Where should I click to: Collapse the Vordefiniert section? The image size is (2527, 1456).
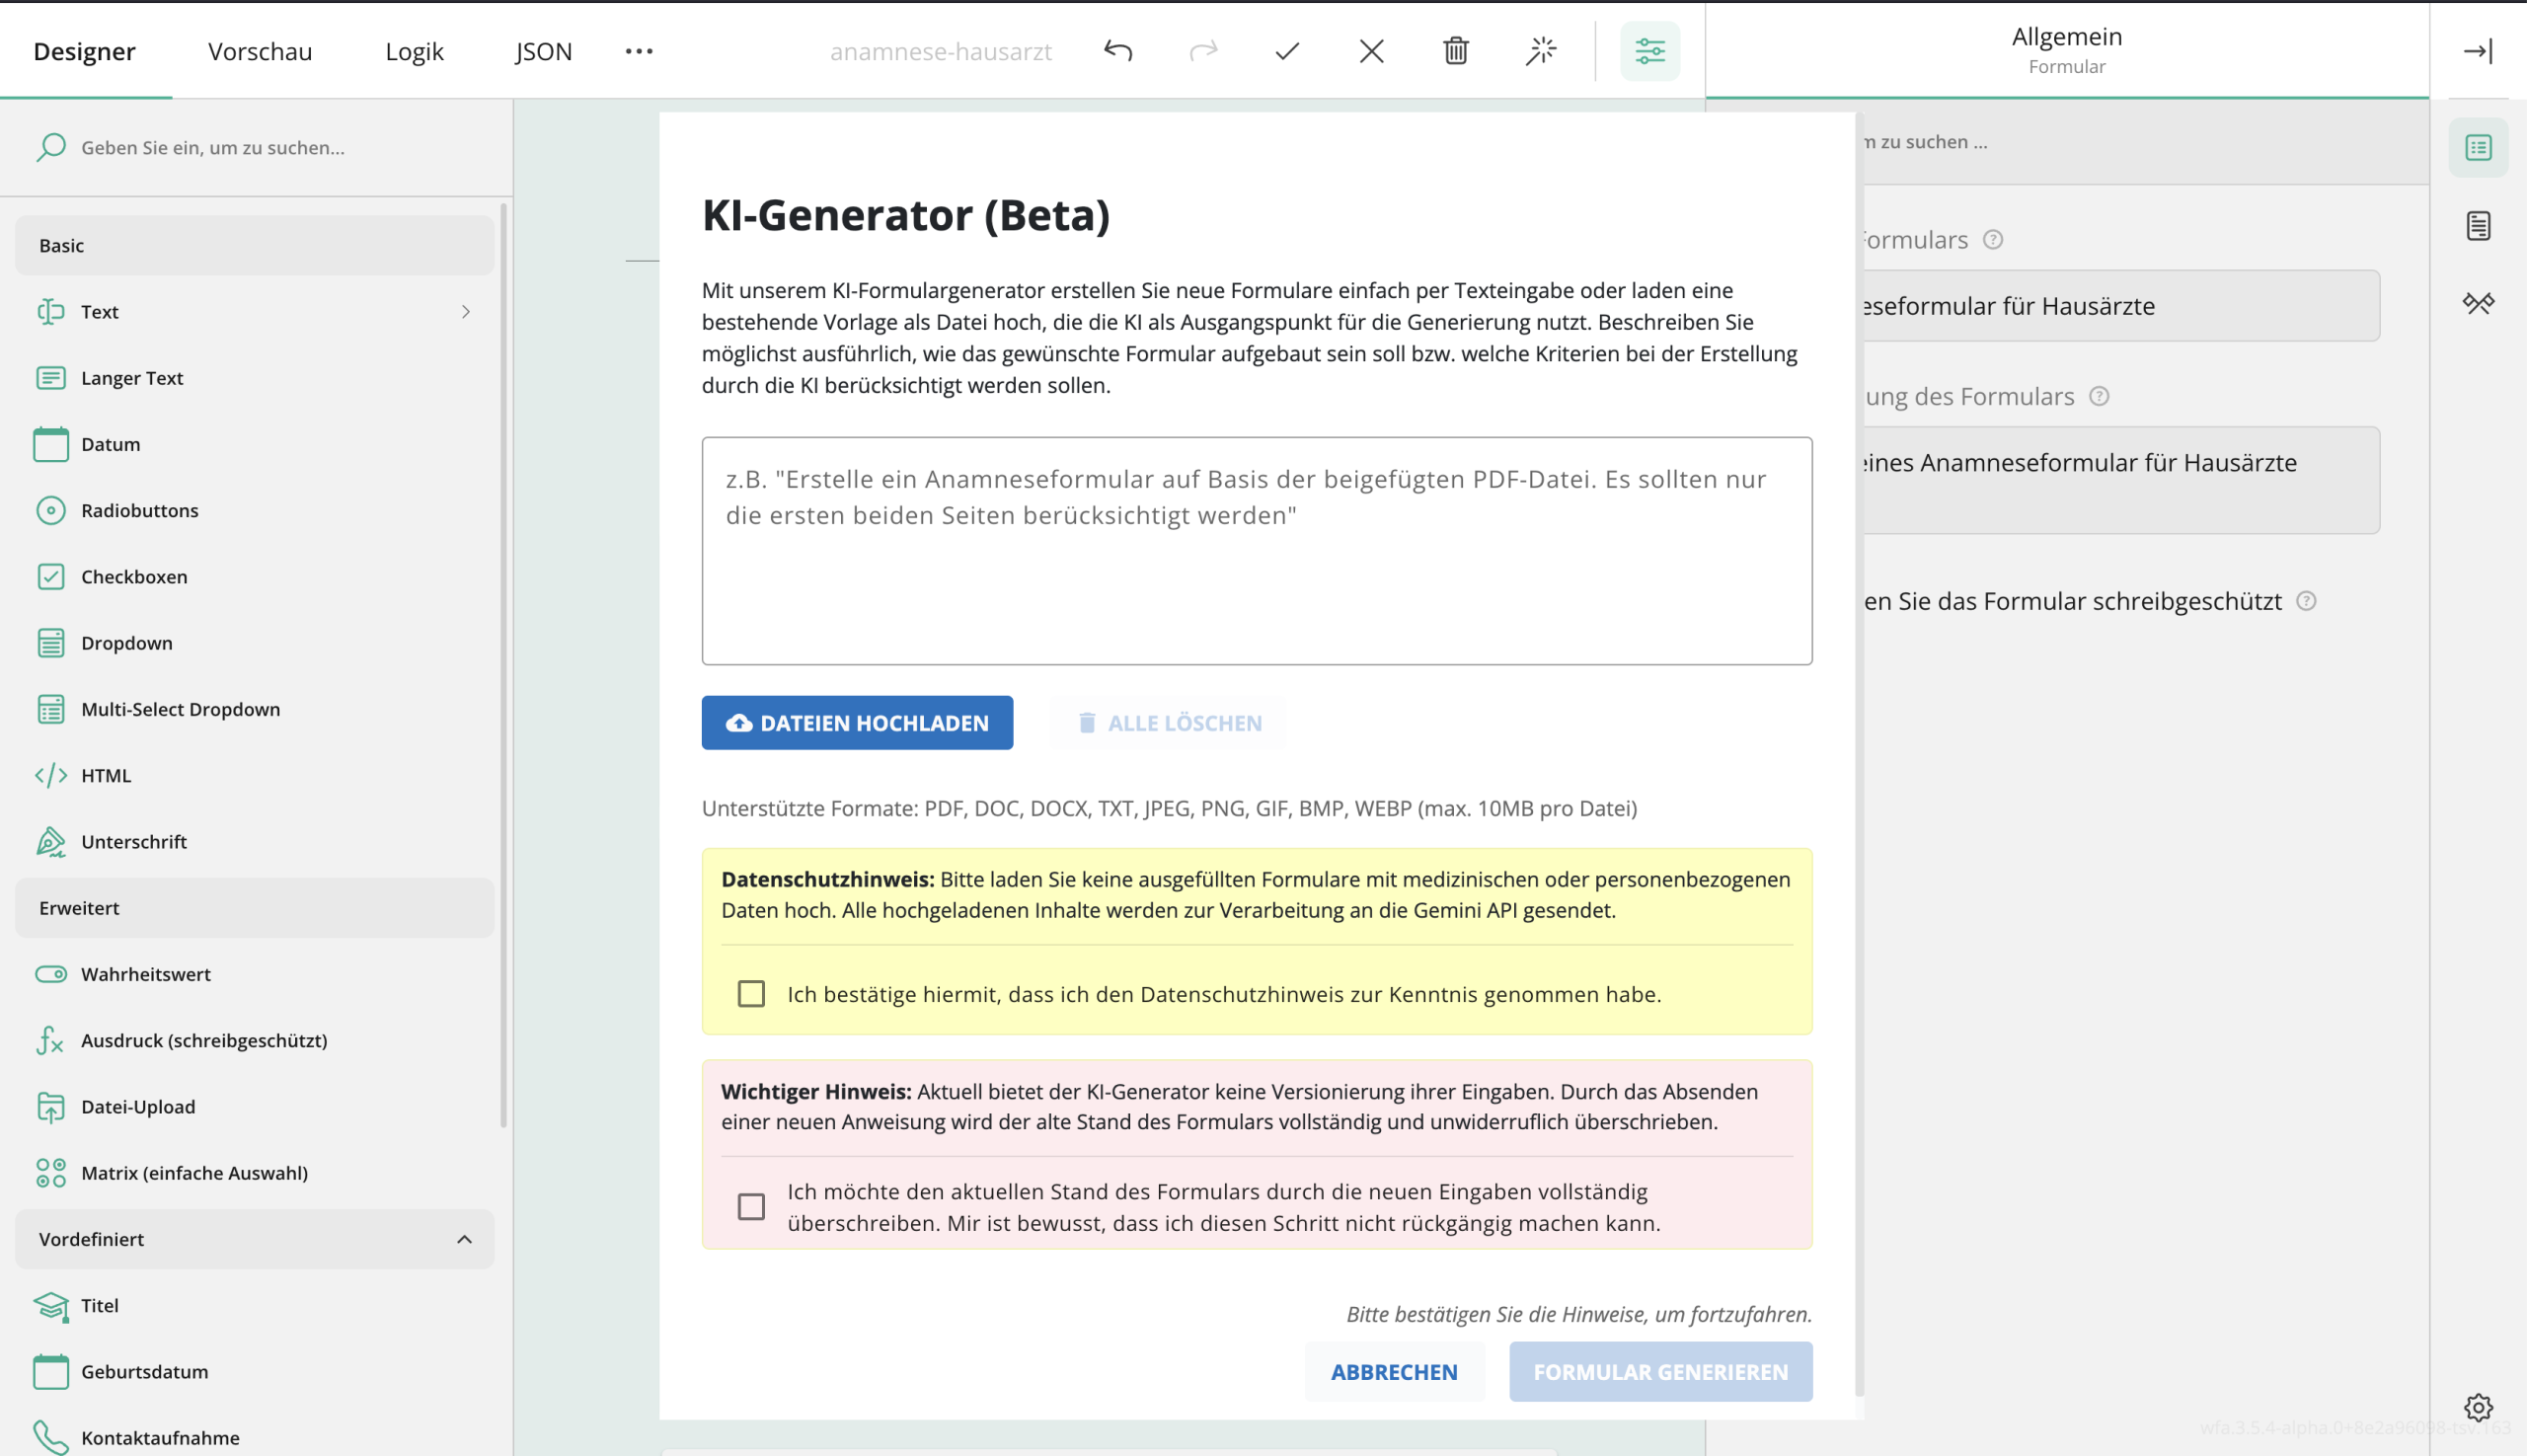coord(464,1239)
